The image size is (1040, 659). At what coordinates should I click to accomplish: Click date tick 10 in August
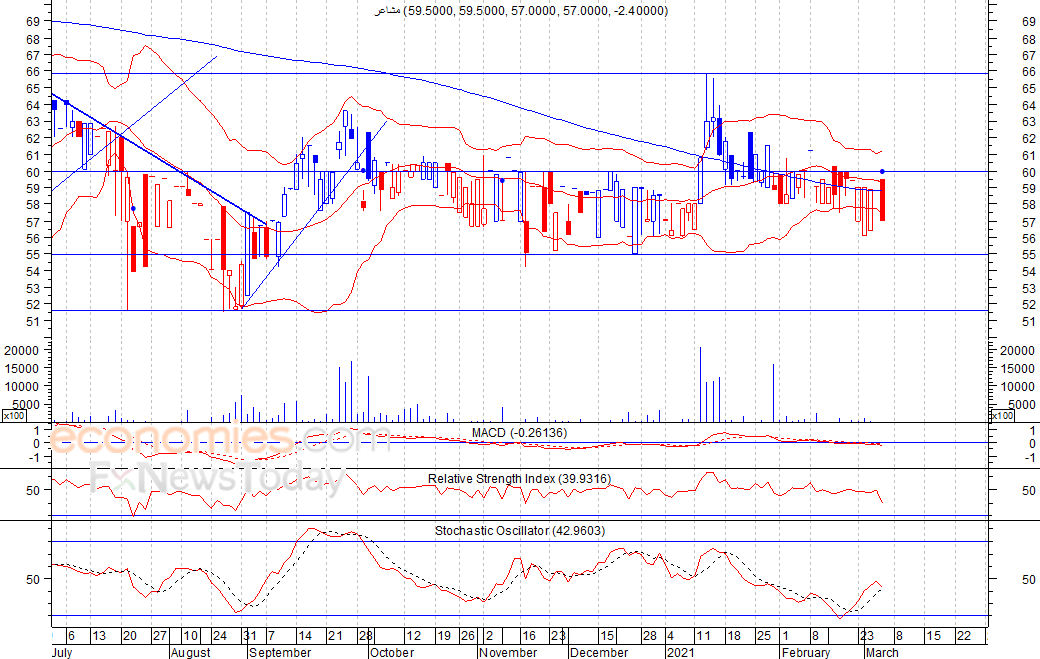pos(191,636)
